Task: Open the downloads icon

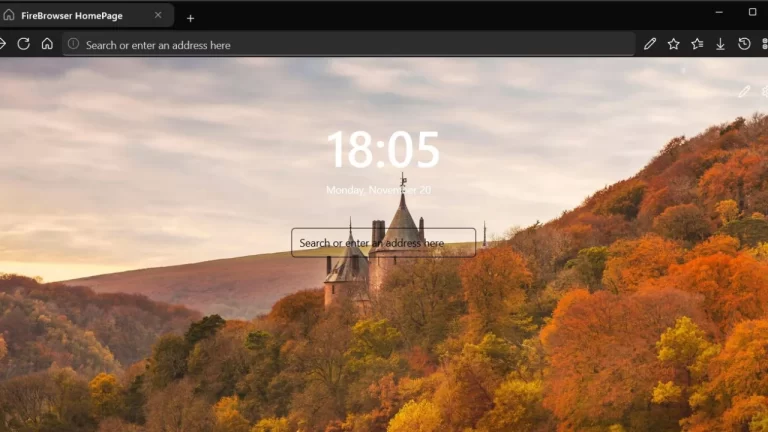Action: point(720,44)
